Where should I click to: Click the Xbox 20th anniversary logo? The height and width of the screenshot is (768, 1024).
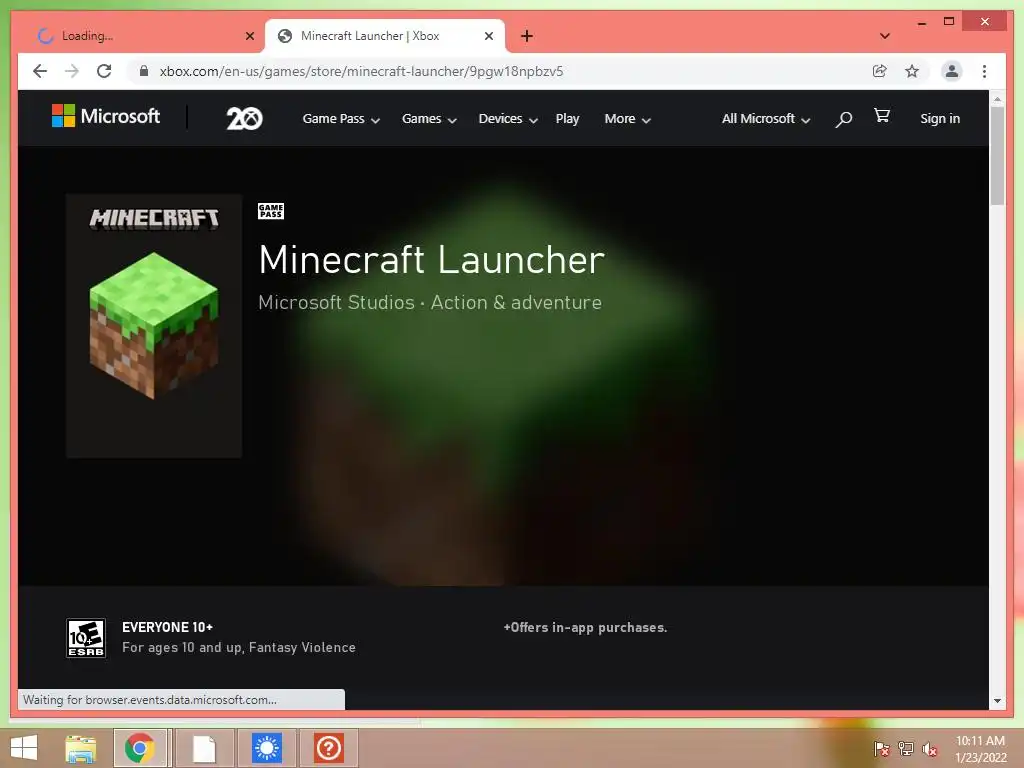244,118
